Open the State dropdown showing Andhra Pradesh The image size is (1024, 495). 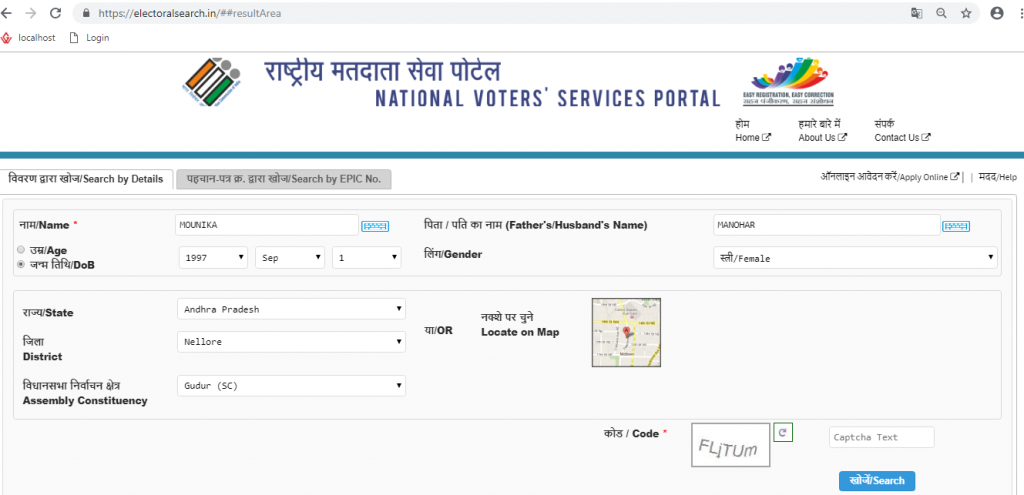pos(291,309)
